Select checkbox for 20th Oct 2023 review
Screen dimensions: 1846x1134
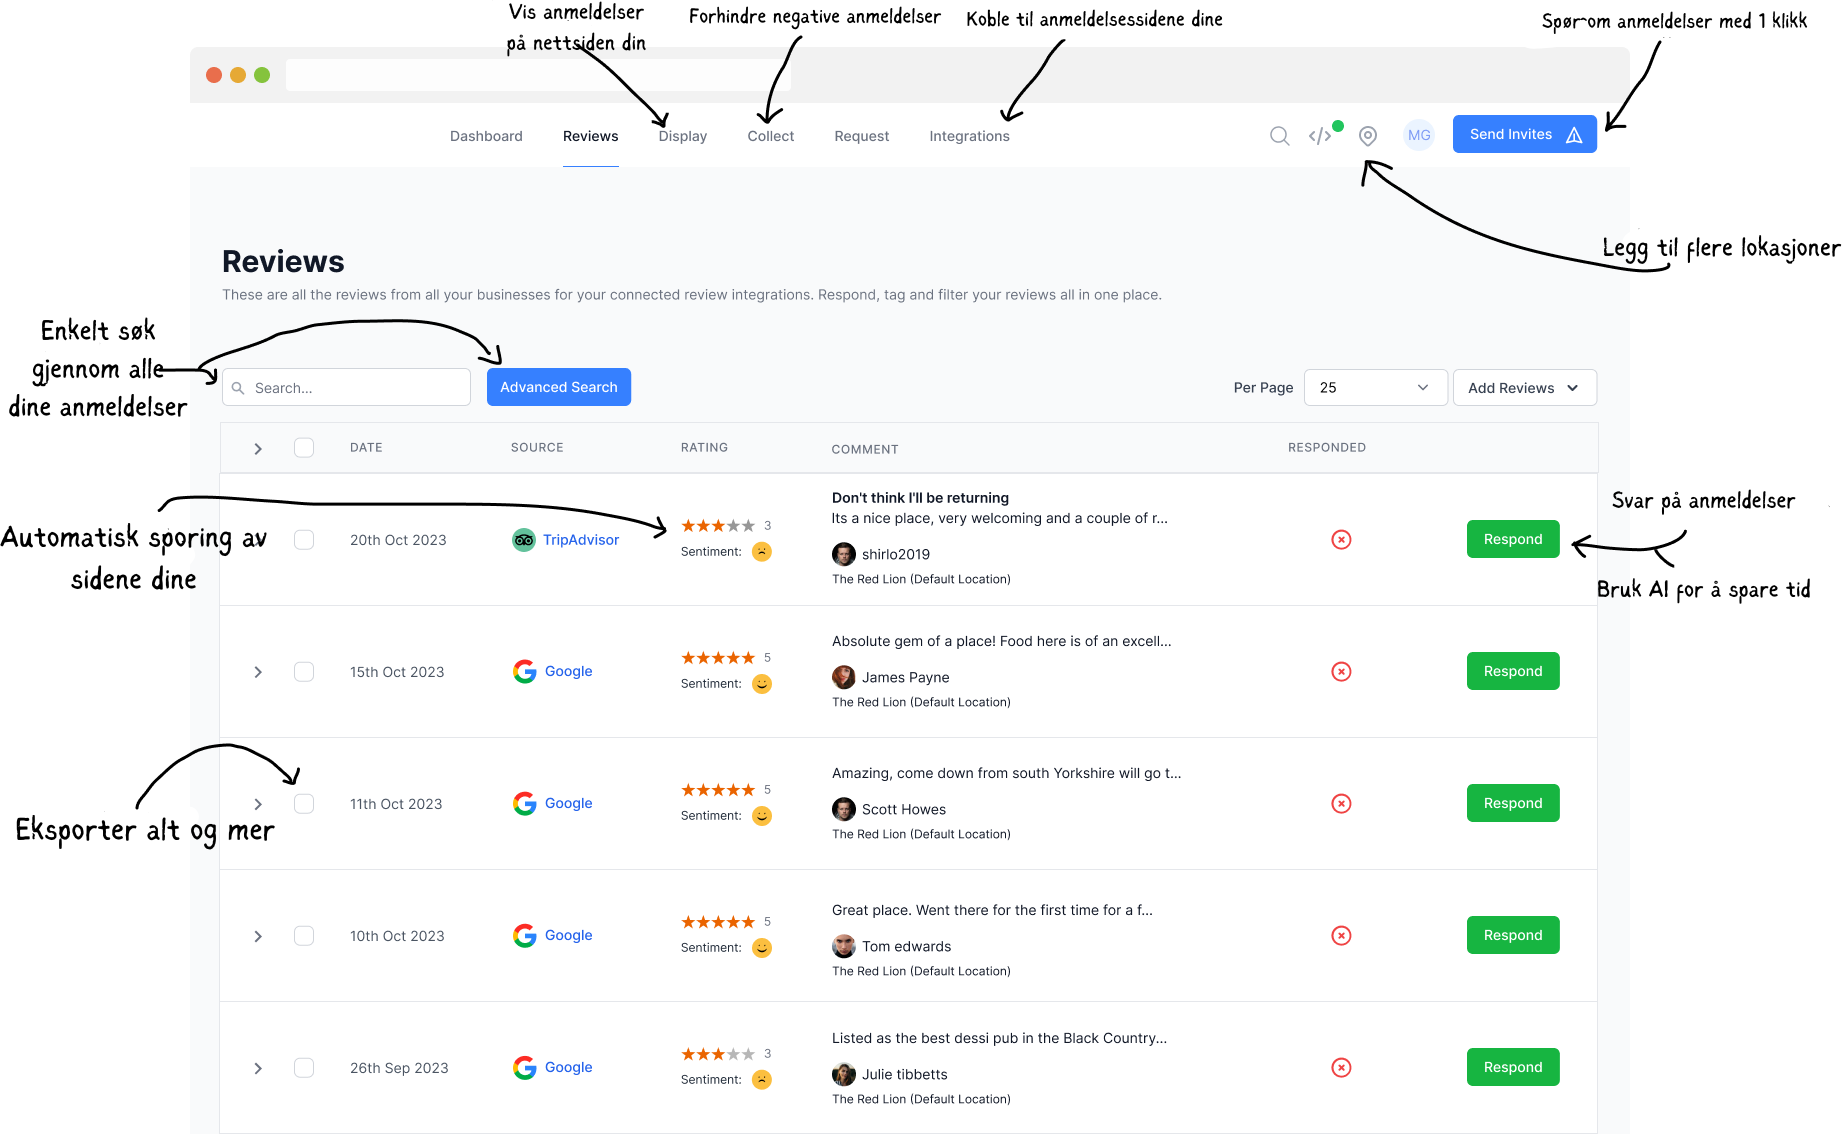click(304, 540)
